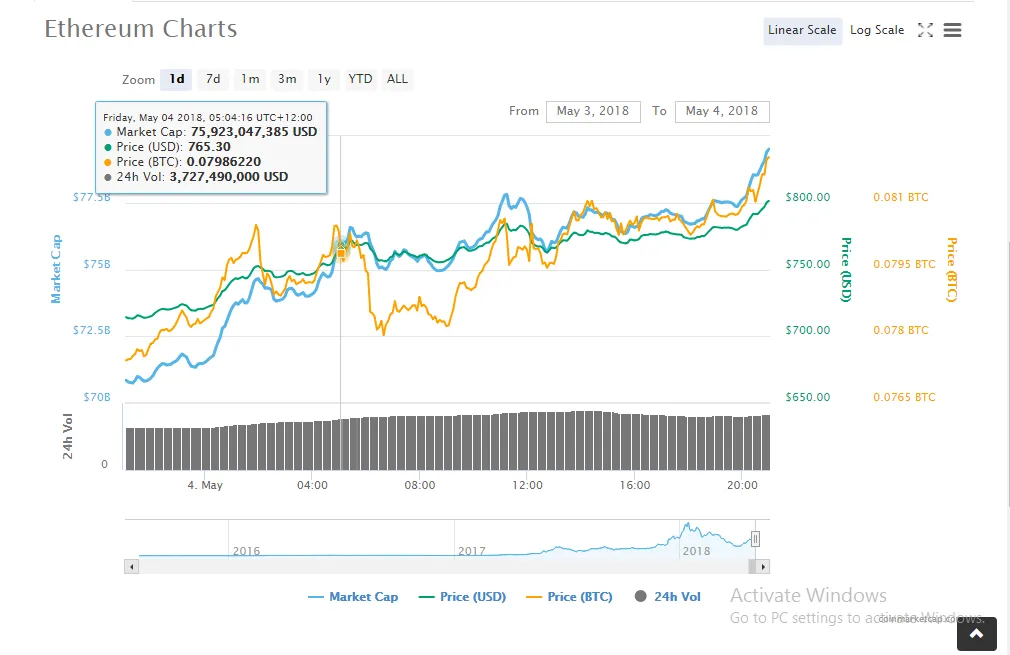
Task: Click the navigator right scroll arrow
Action: pyautogui.click(x=763, y=567)
